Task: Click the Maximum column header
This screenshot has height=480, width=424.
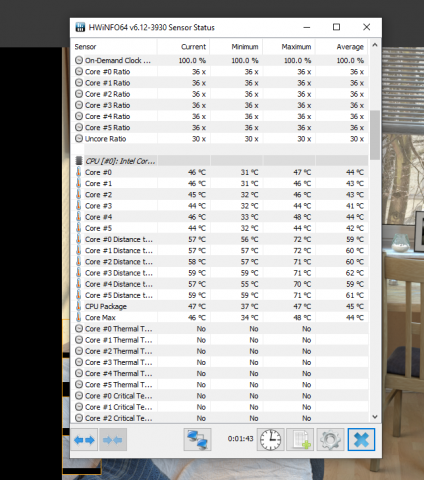Action: (x=289, y=47)
